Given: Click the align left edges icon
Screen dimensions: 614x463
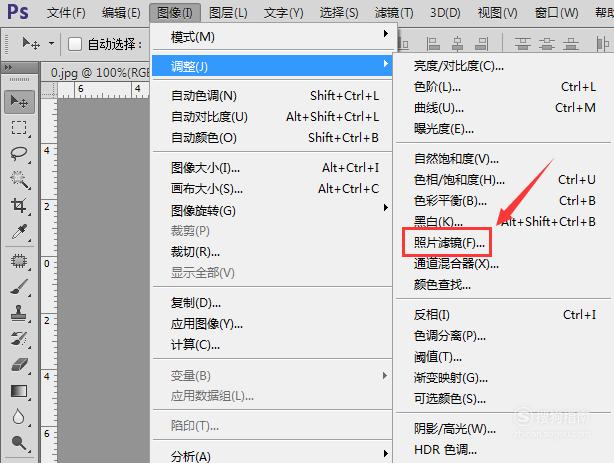Looking at the screenshot, I should tap(433, 43).
